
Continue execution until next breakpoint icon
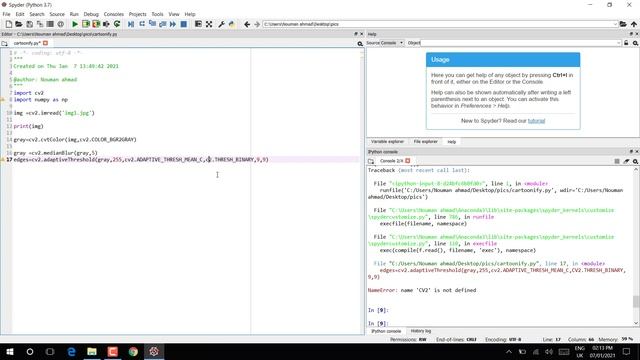pos(173,24)
